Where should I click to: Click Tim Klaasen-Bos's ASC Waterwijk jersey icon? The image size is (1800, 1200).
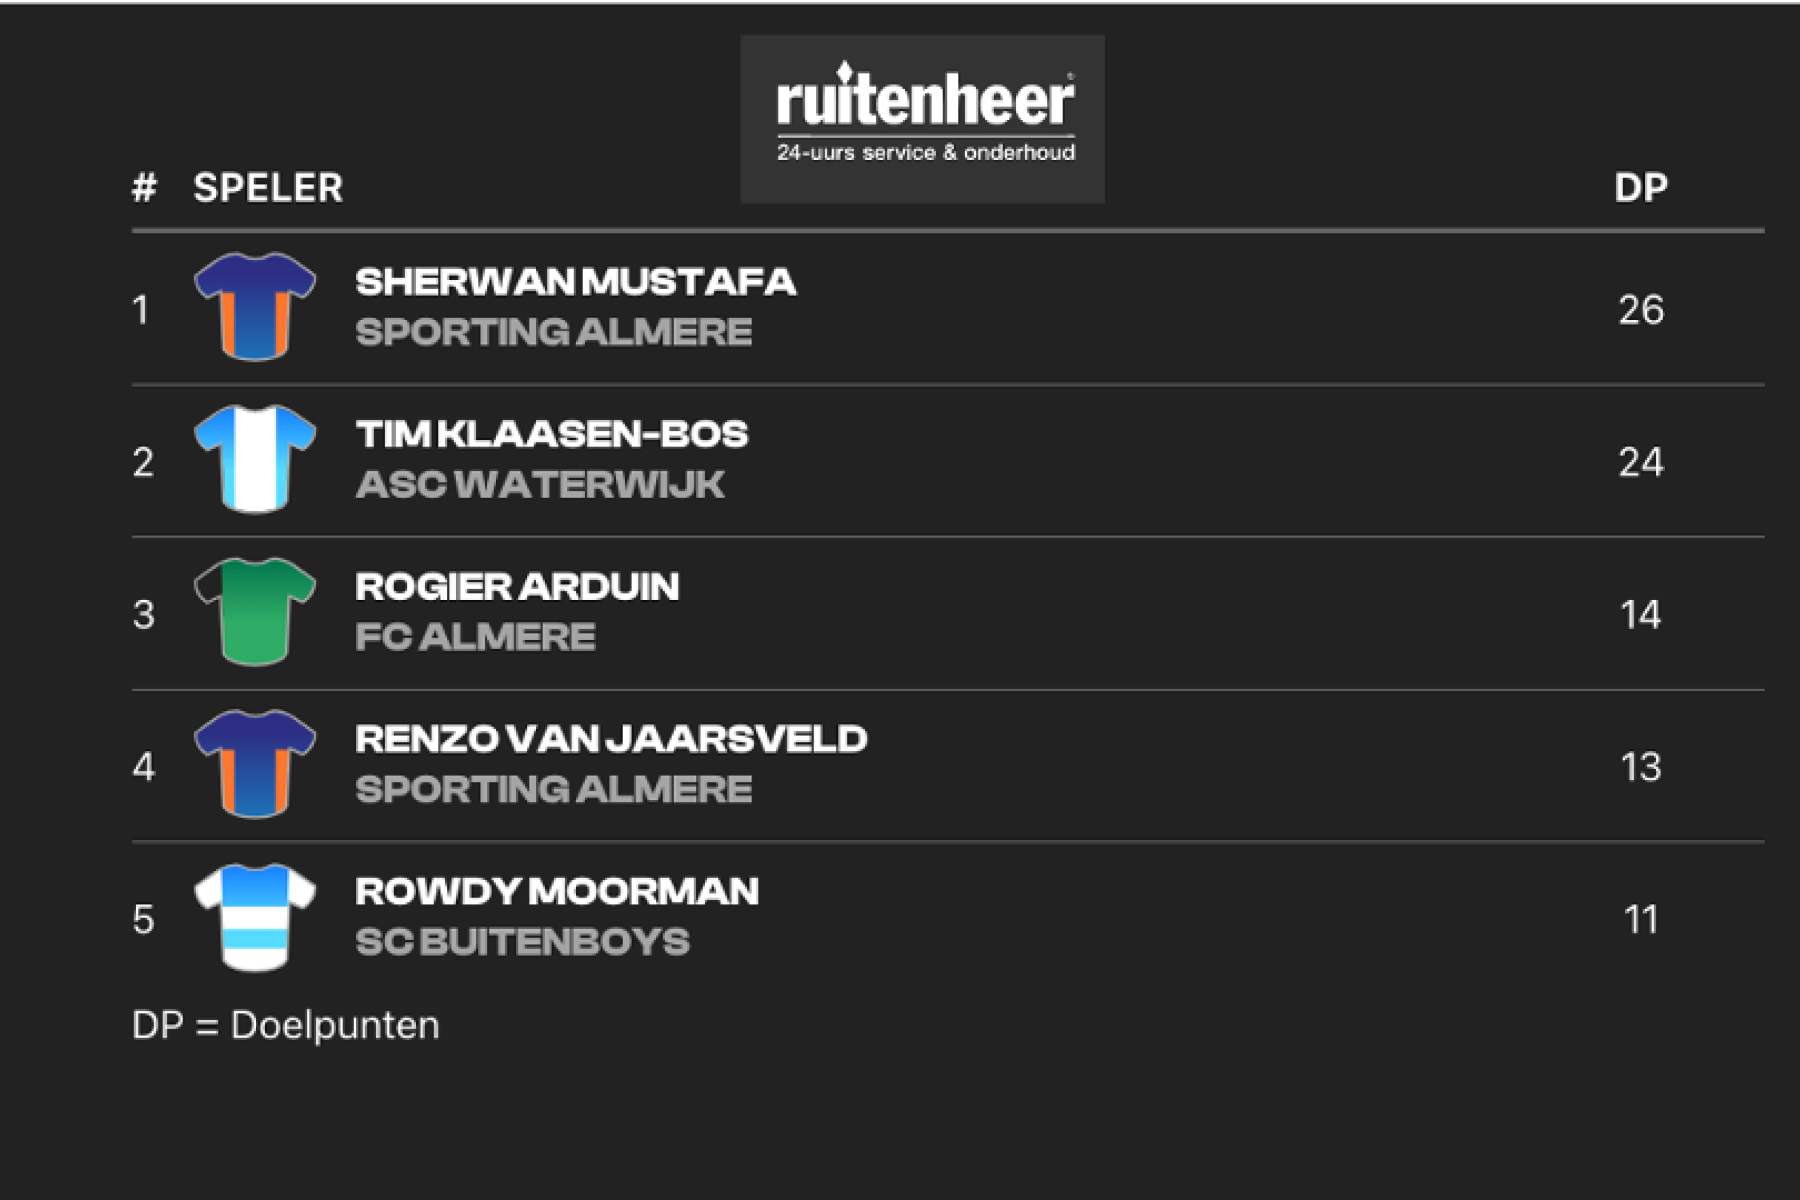coord(255,460)
